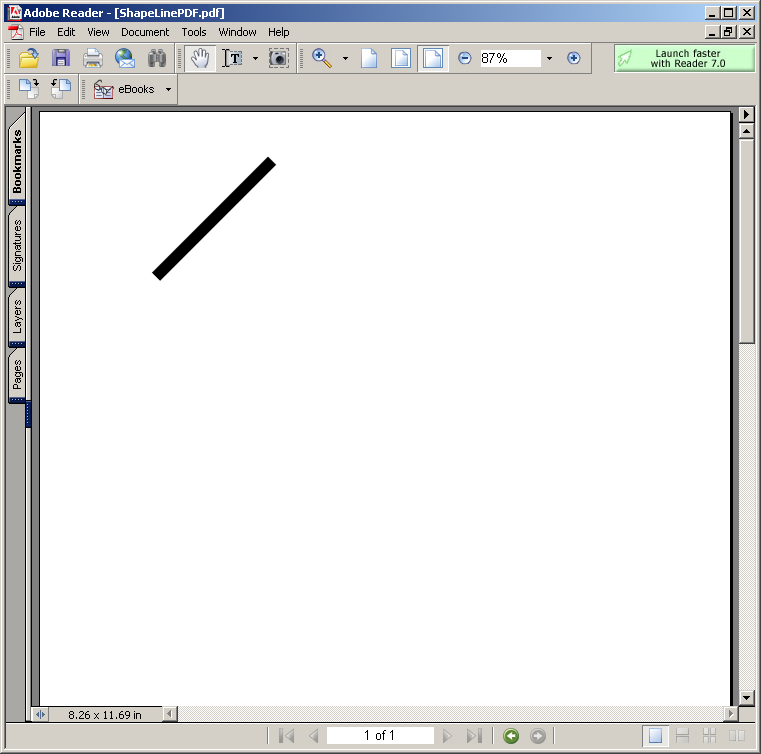Open the eBooks toolbar button
The height and width of the screenshot is (754, 761).
pyautogui.click(x=124, y=89)
